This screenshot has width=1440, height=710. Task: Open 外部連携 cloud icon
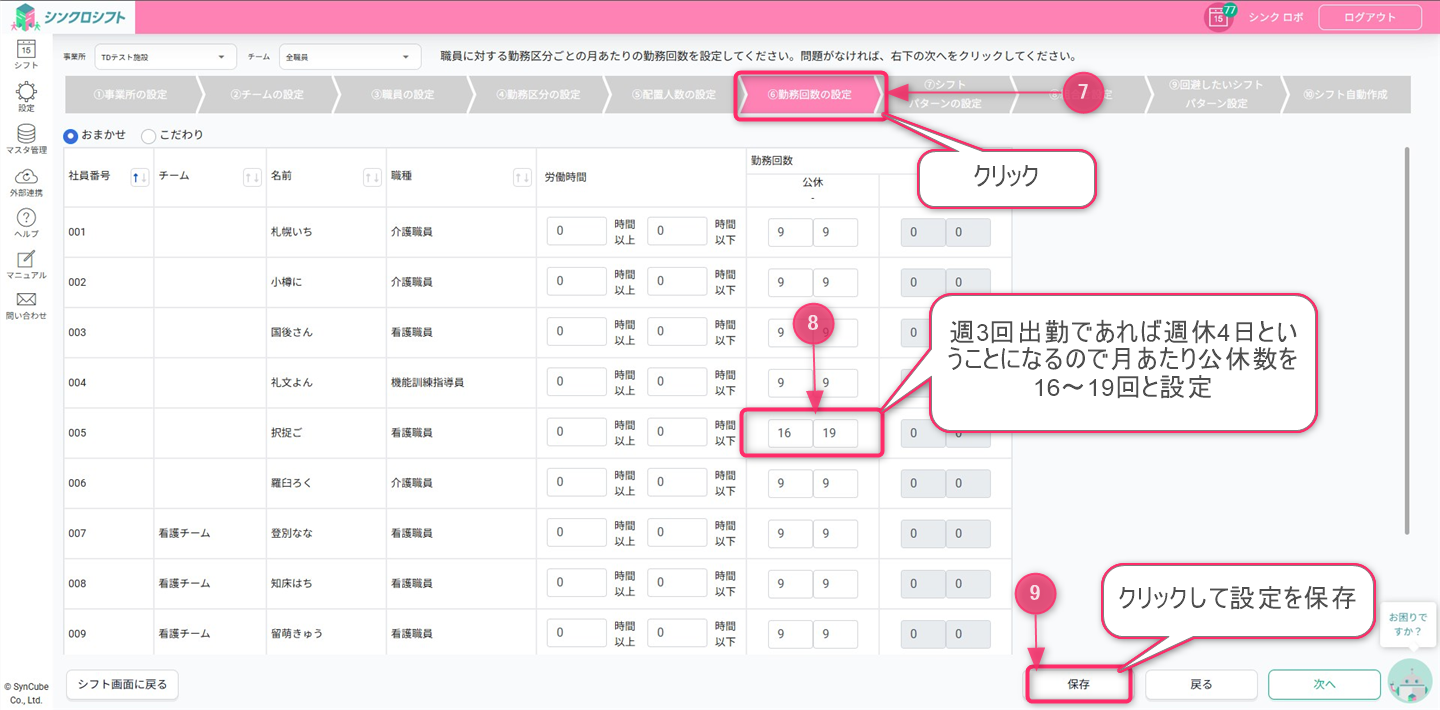point(26,178)
